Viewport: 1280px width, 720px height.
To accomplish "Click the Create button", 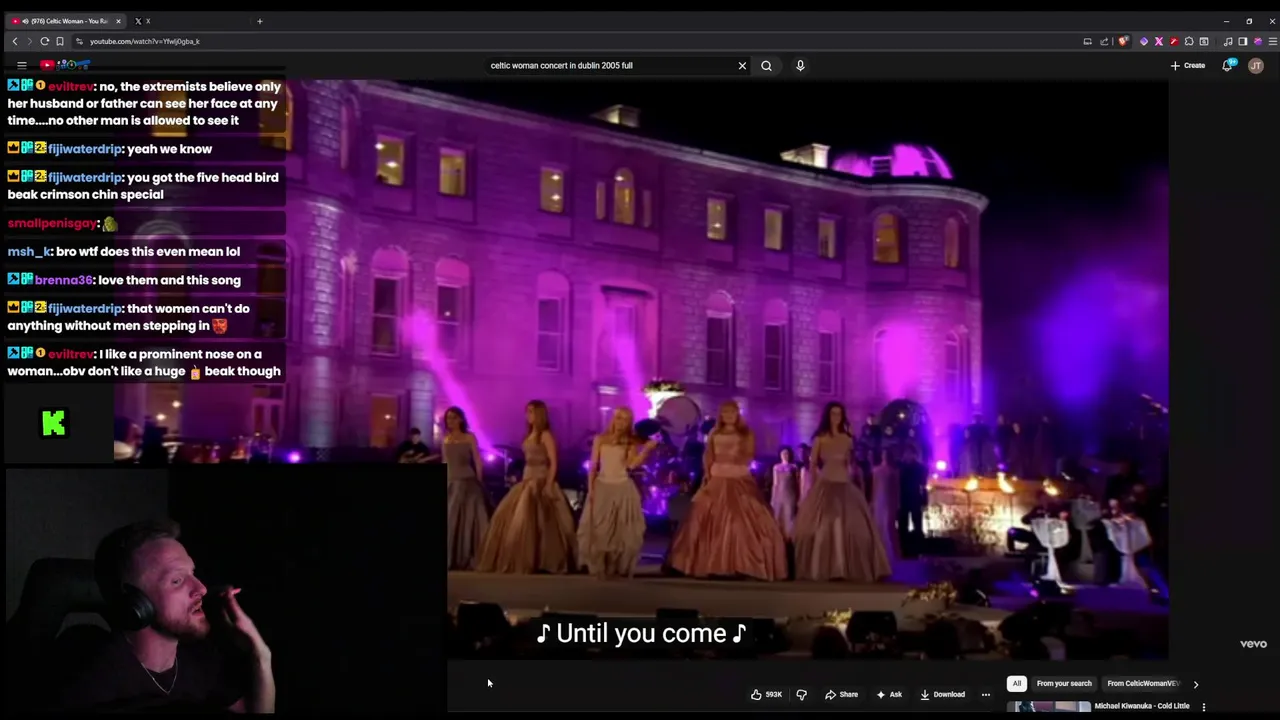I will click(x=1188, y=65).
